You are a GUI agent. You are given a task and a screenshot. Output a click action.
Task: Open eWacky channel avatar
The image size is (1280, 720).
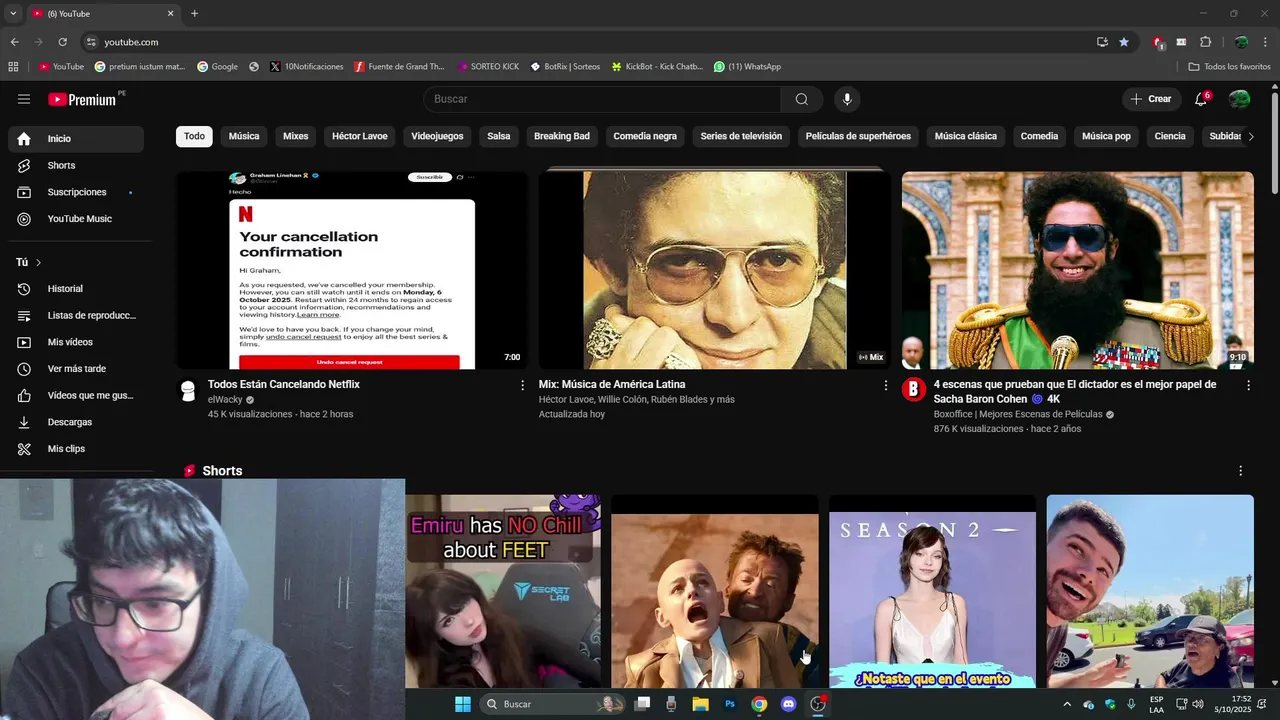187,390
